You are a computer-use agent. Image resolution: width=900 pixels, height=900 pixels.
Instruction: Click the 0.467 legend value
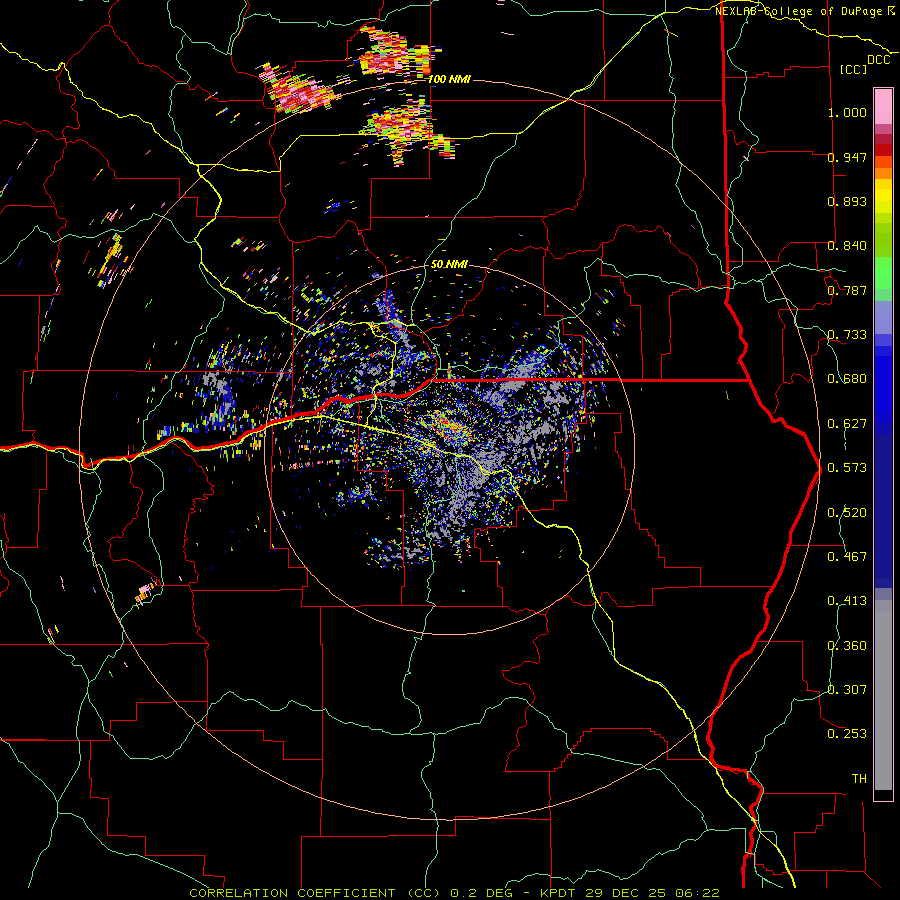pos(847,557)
